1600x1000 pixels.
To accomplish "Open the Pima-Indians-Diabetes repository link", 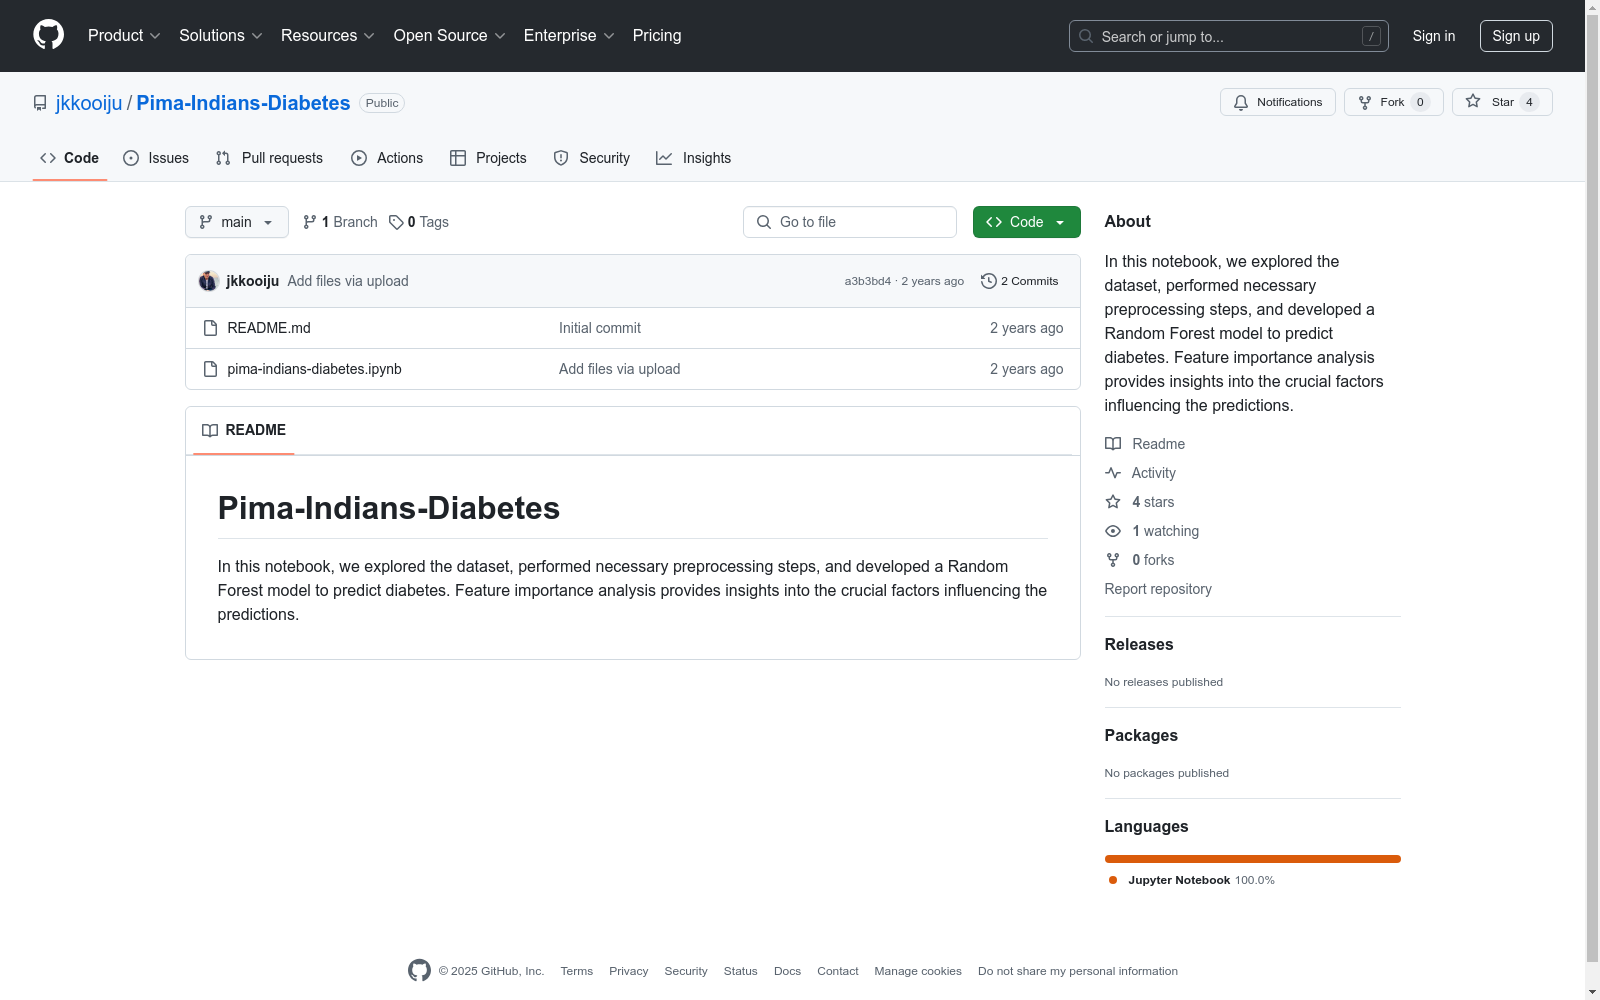I will tap(243, 103).
